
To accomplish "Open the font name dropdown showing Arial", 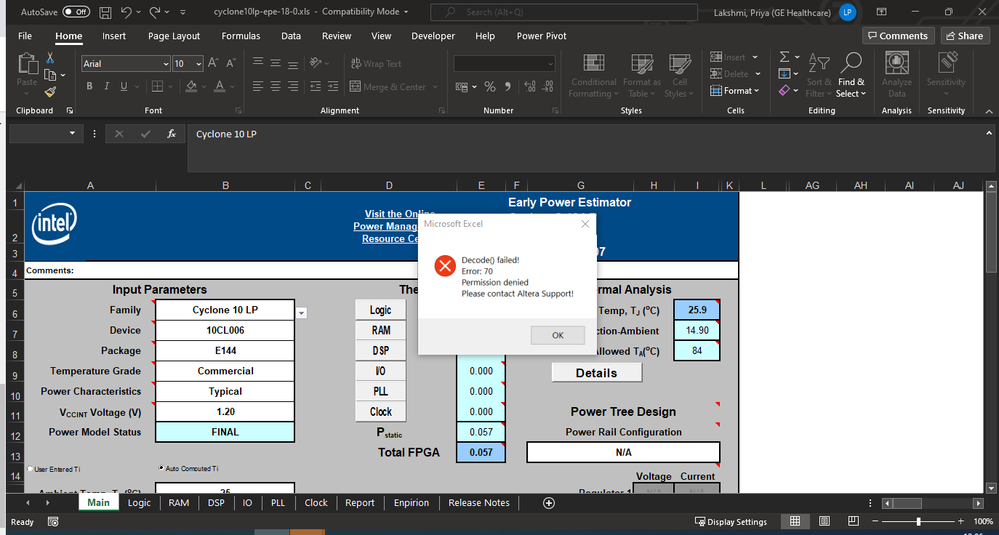I will pos(165,64).
